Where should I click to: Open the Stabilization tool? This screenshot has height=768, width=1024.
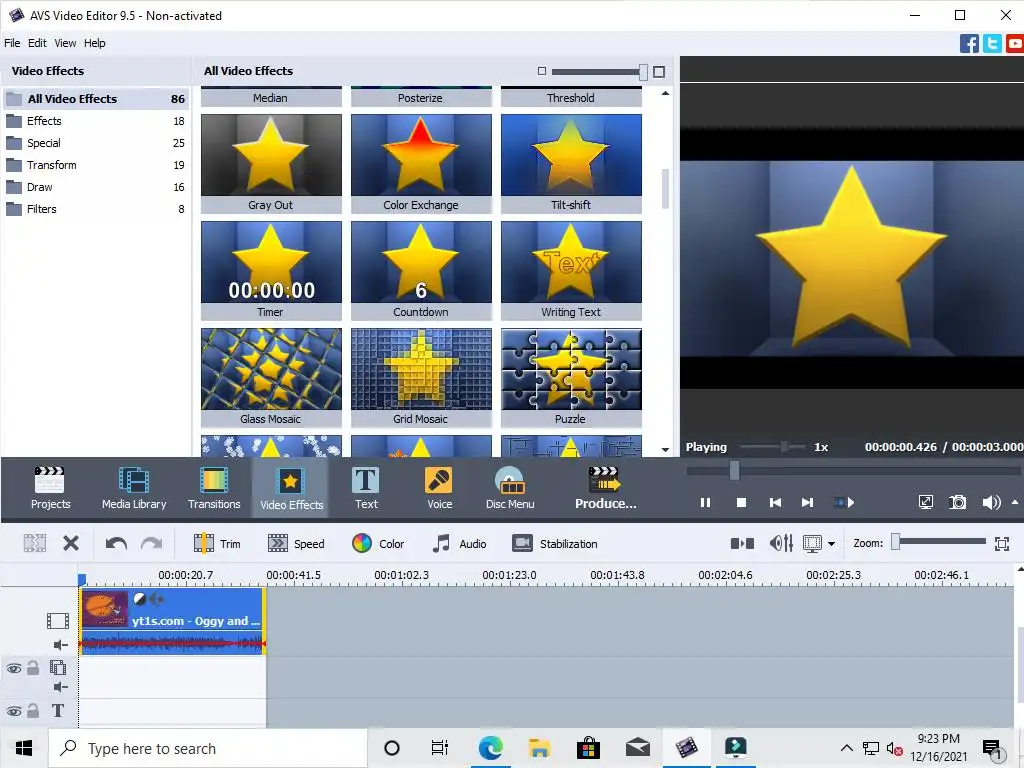point(555,543)
